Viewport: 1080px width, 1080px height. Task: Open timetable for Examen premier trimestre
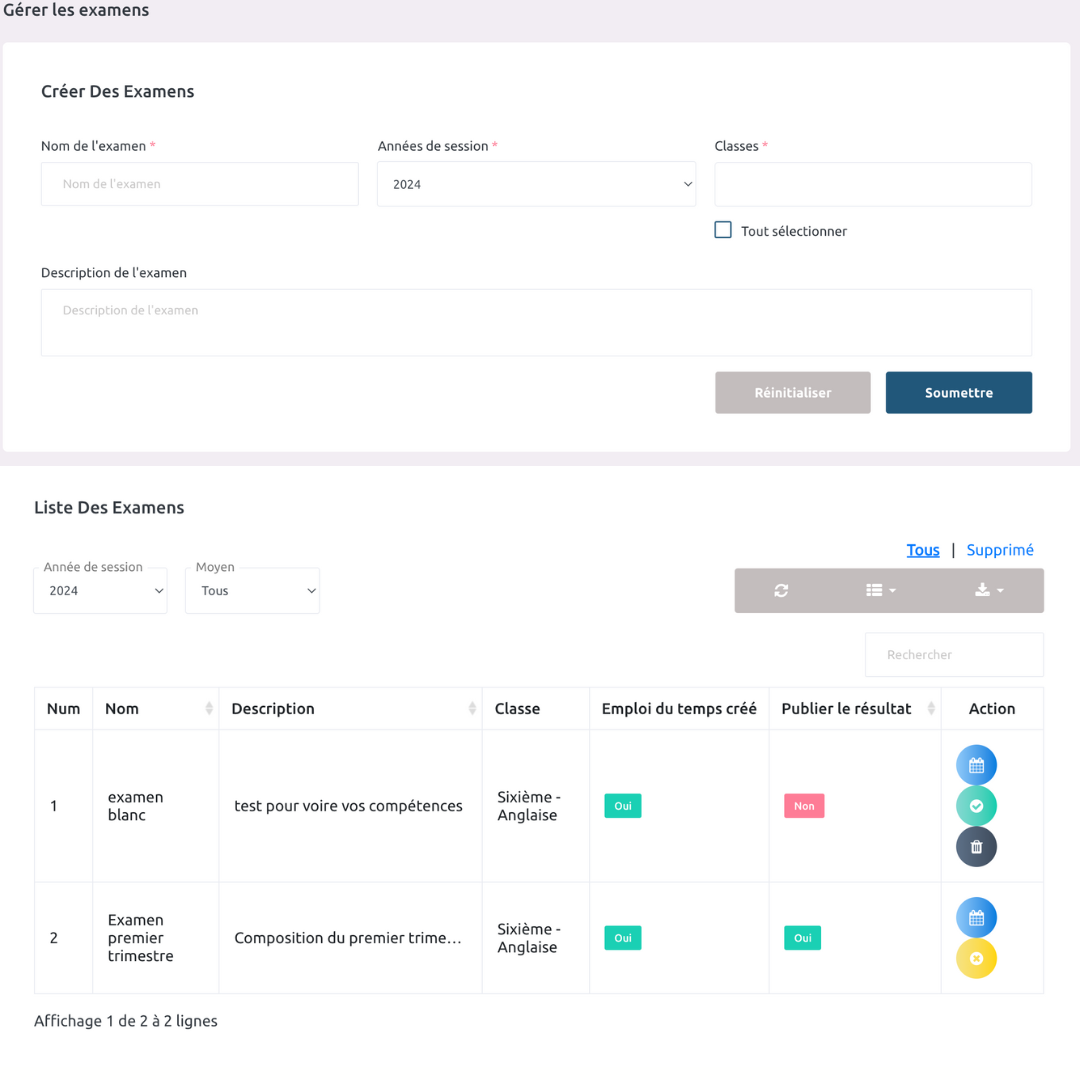[976, 918]
